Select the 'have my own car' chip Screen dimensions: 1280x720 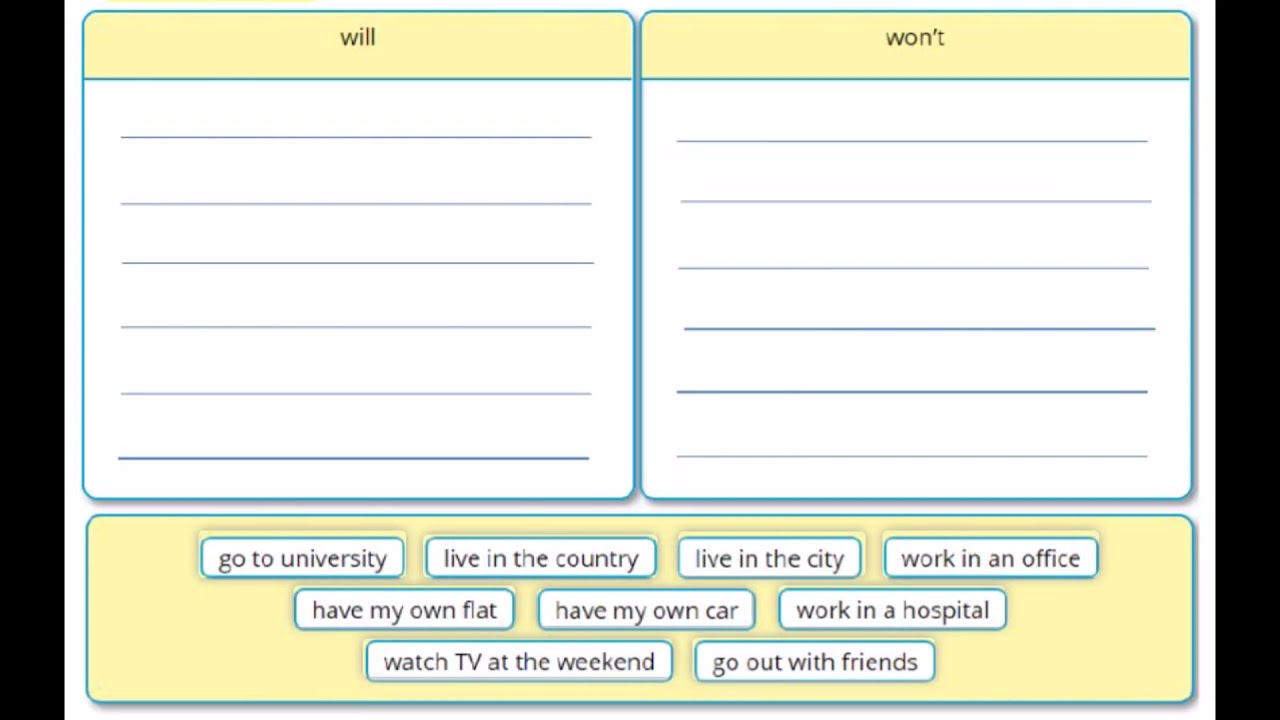click(646, 610)
